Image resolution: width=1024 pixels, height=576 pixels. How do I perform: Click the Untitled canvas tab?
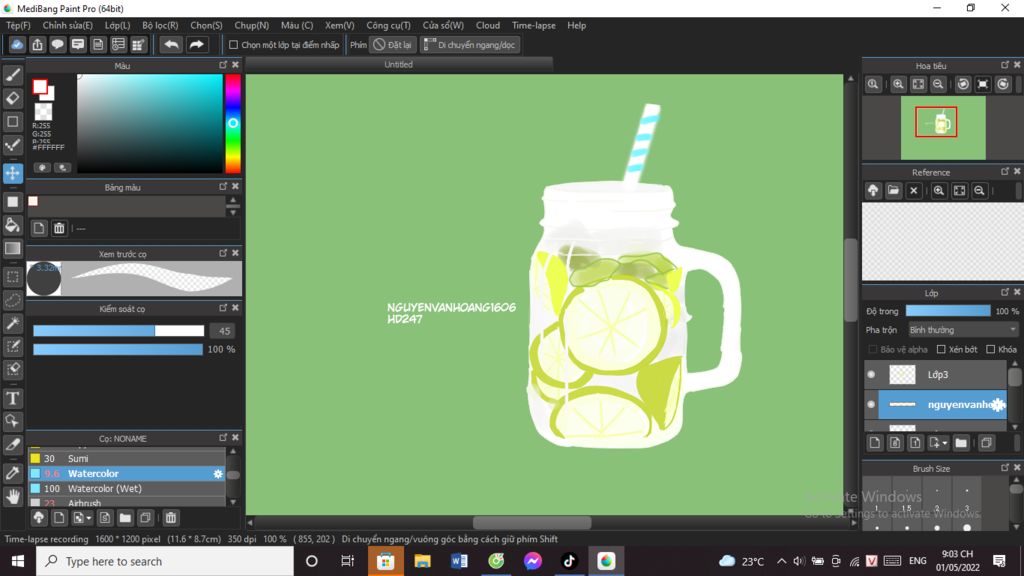(398, 65)
